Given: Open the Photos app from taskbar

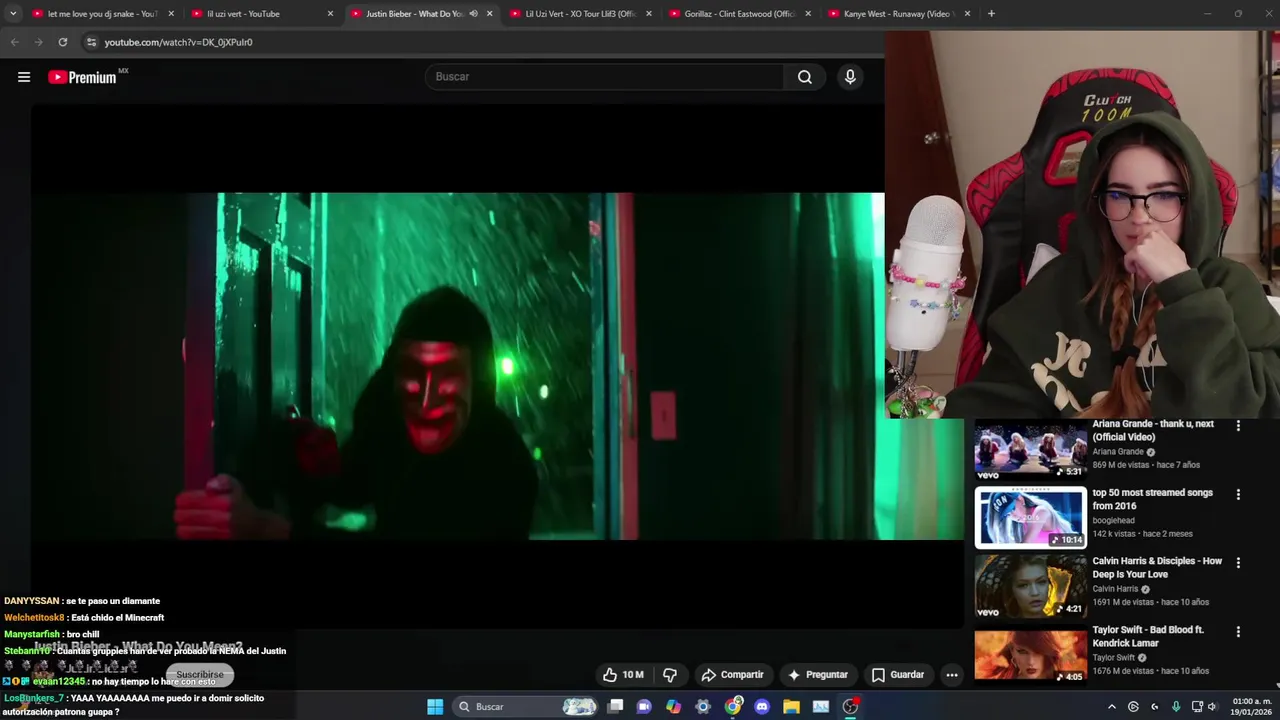Looking at the screenshot, I should pos(821,707).
